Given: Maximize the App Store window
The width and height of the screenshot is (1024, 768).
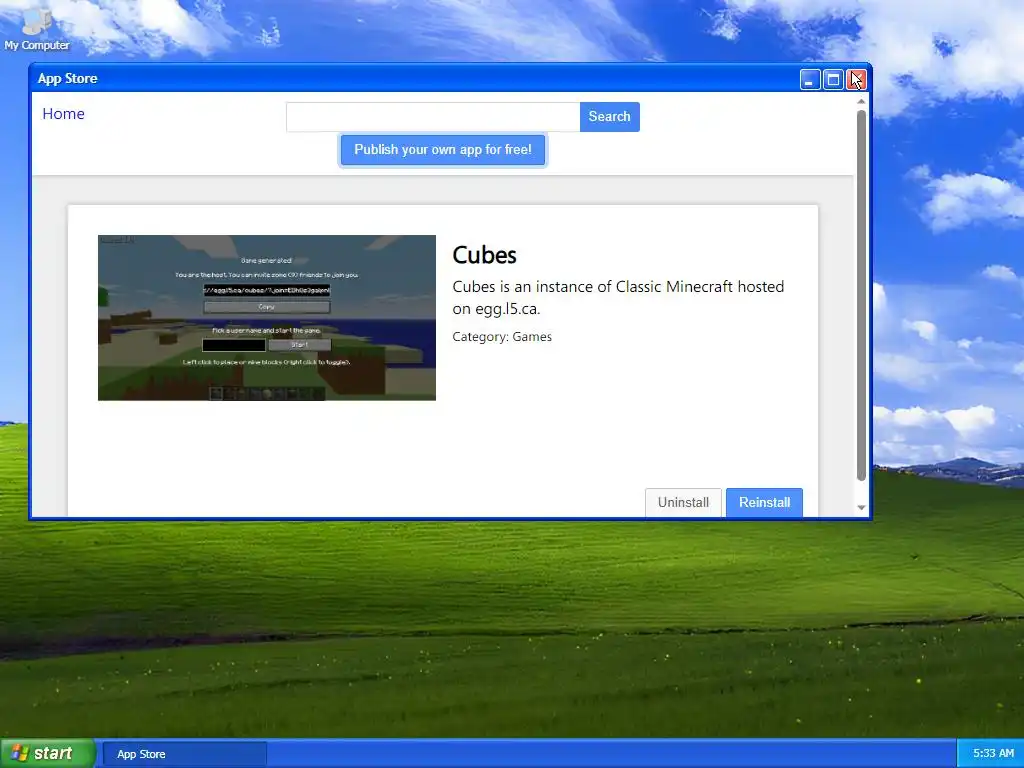Looking at the screenshot, I should 833,80.
